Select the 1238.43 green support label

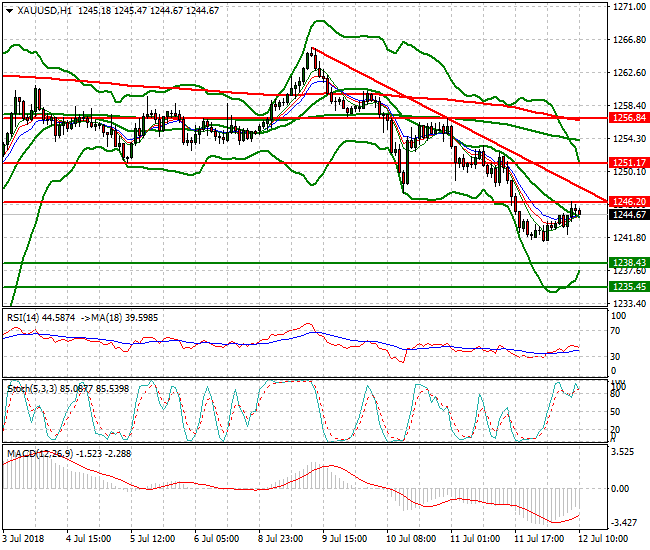[x=627, y=262]
